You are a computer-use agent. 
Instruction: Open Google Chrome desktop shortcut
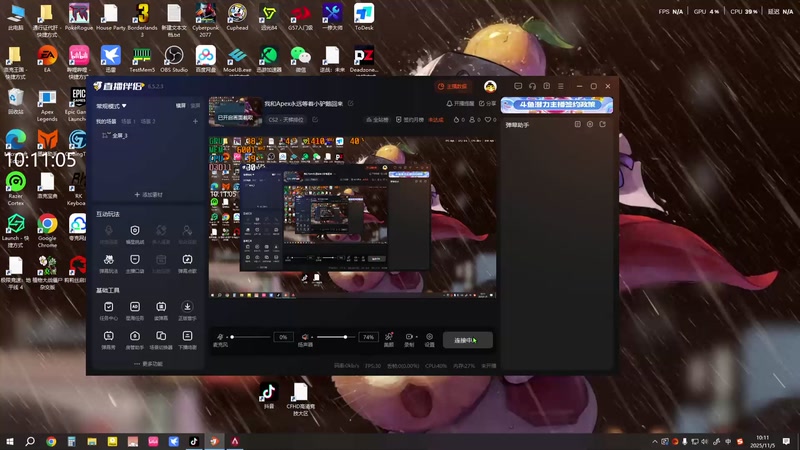[47, 231]
